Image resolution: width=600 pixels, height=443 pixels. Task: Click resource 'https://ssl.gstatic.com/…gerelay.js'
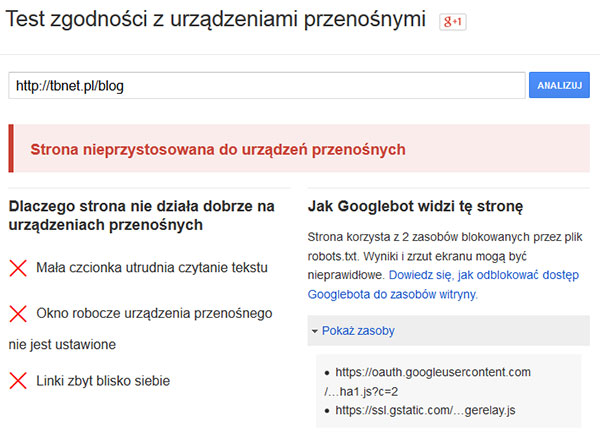pyautogui.click(x=425, y=410)
